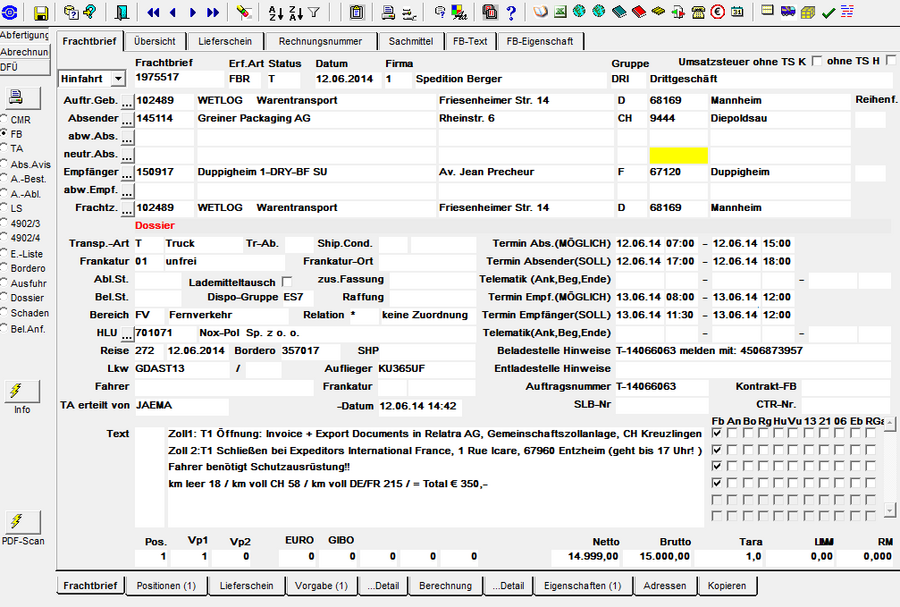This screenshot has width=900, height=607.
Task: Open the Hinfahrt dropdown
Action: pos(118,79)
